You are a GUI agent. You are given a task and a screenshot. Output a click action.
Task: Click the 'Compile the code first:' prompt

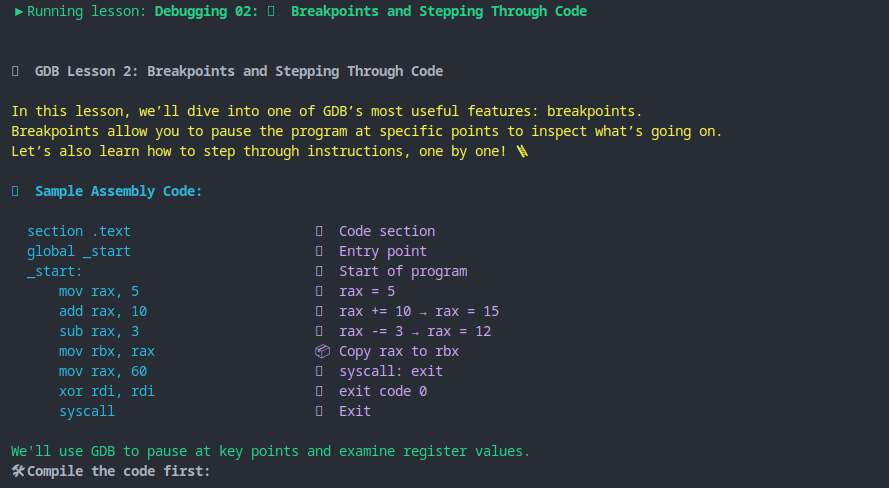tap(118, 471)
